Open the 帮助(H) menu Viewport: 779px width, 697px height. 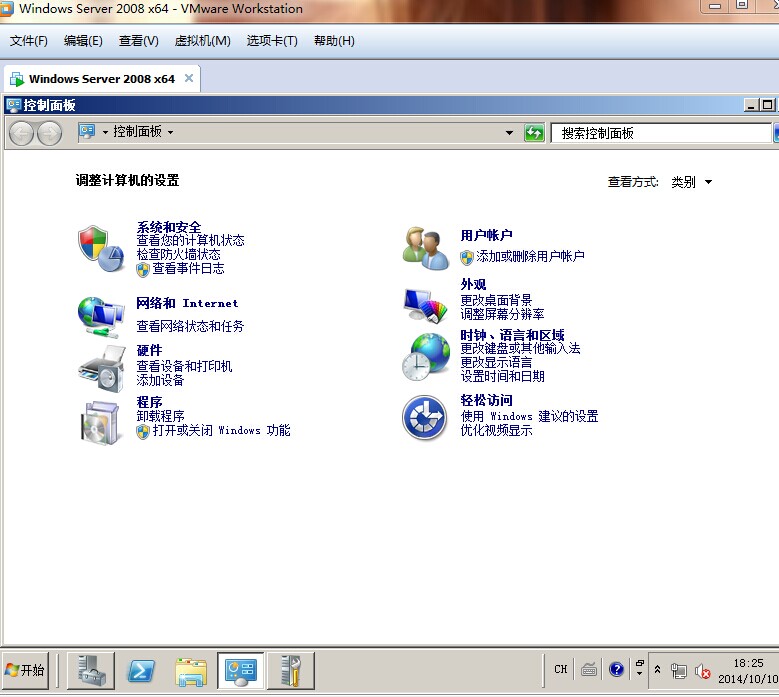334,41
